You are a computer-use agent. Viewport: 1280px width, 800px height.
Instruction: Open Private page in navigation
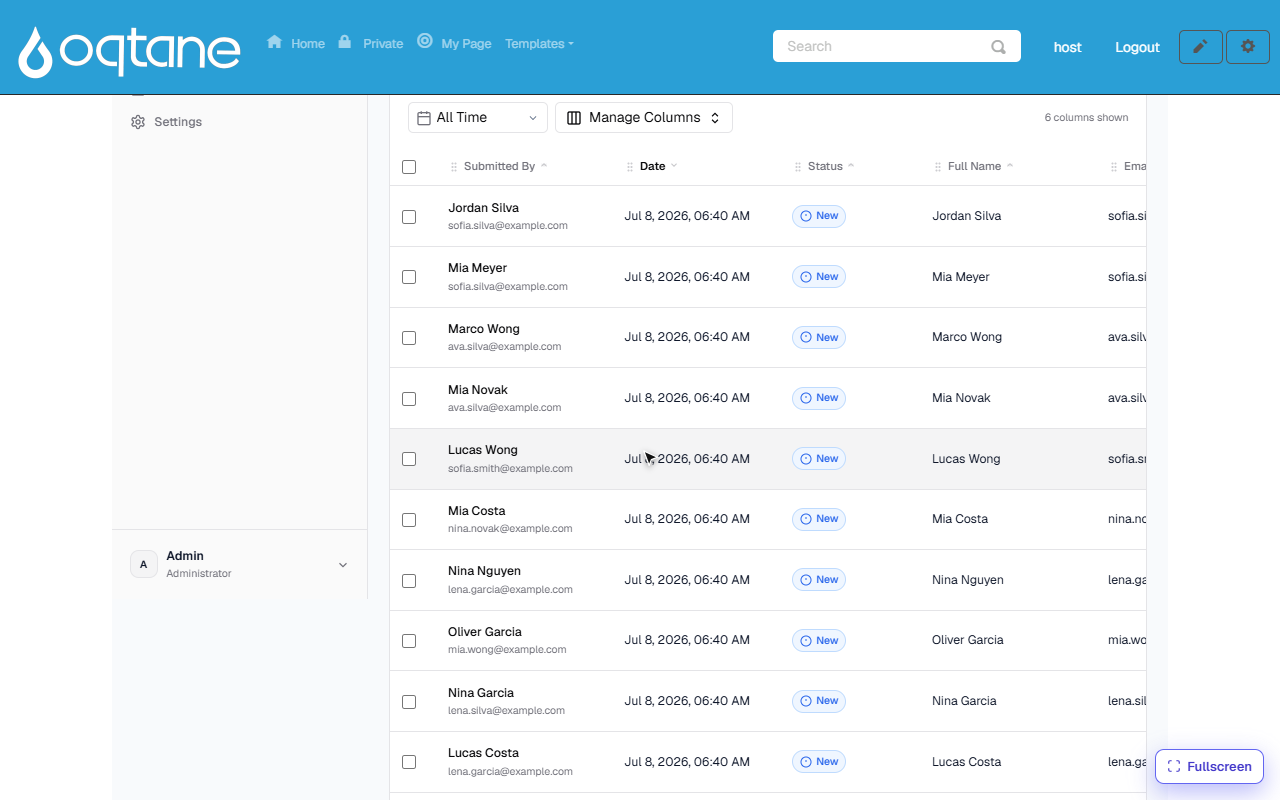coord(383,44)
